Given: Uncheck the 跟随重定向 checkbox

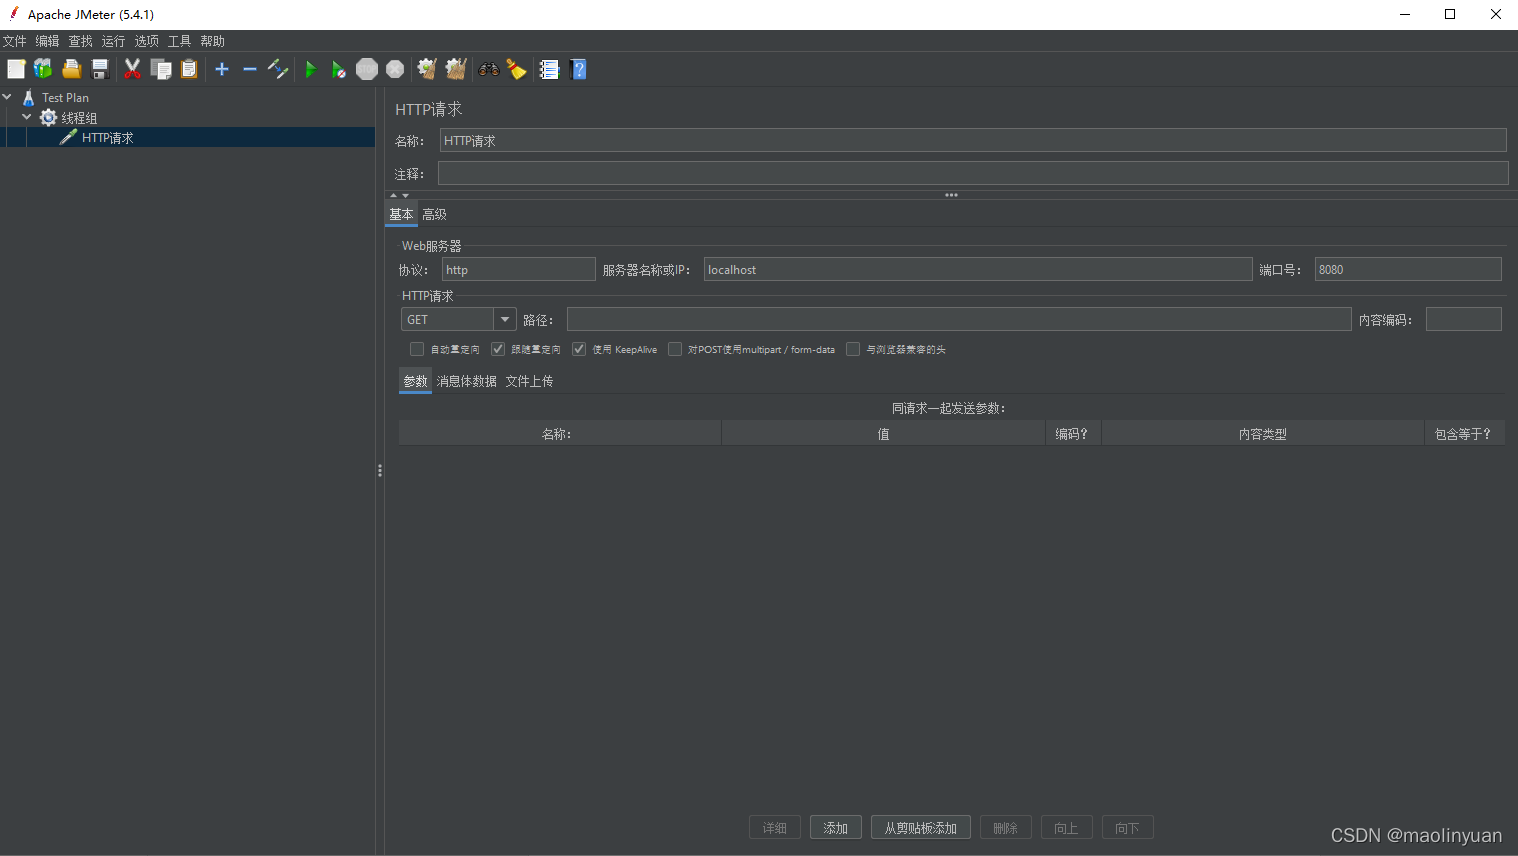Looking at the screenshot, I should click(498, 349).
